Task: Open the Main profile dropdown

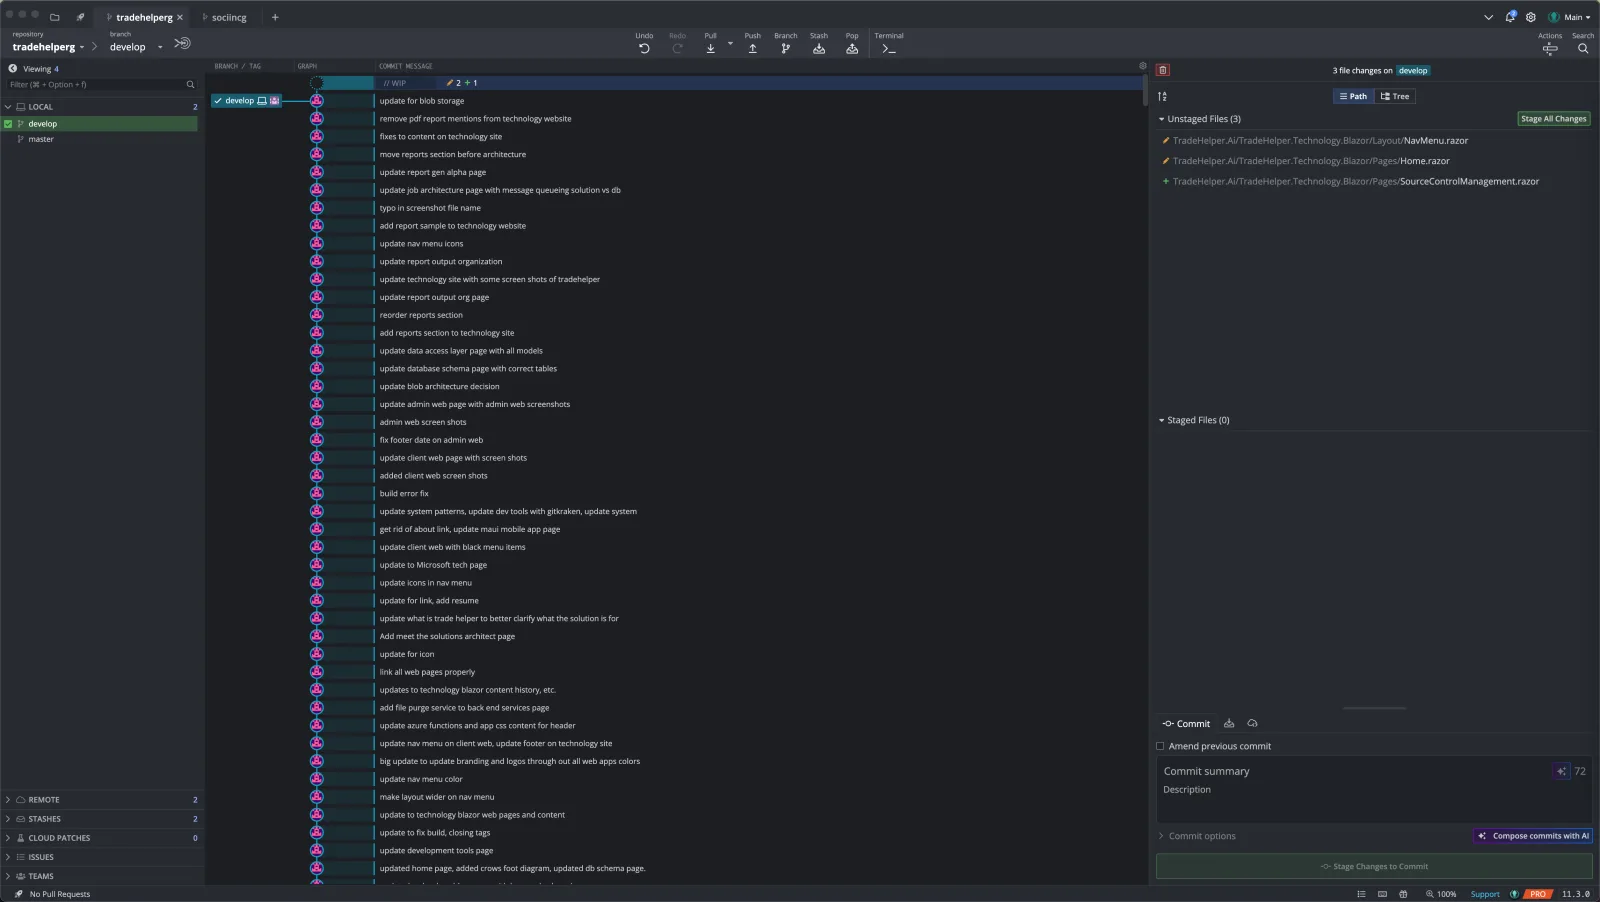Action: point(1569,17)
